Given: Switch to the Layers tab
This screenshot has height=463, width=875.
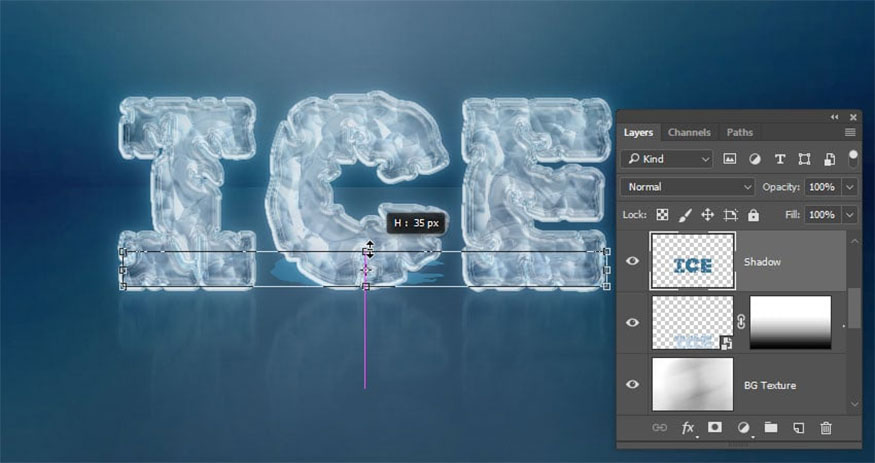Looking at the screenshot, I should [x=638, y=132].
